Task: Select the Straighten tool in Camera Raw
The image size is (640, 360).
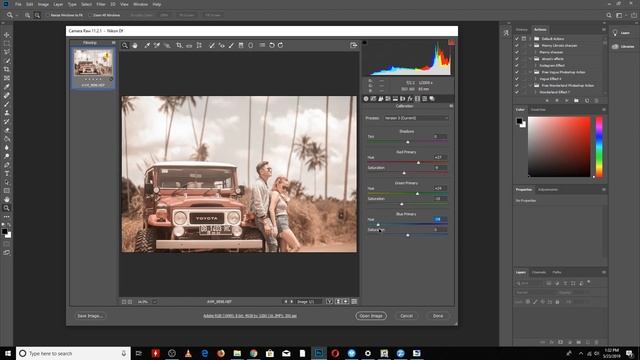Action: pos(189,45)
